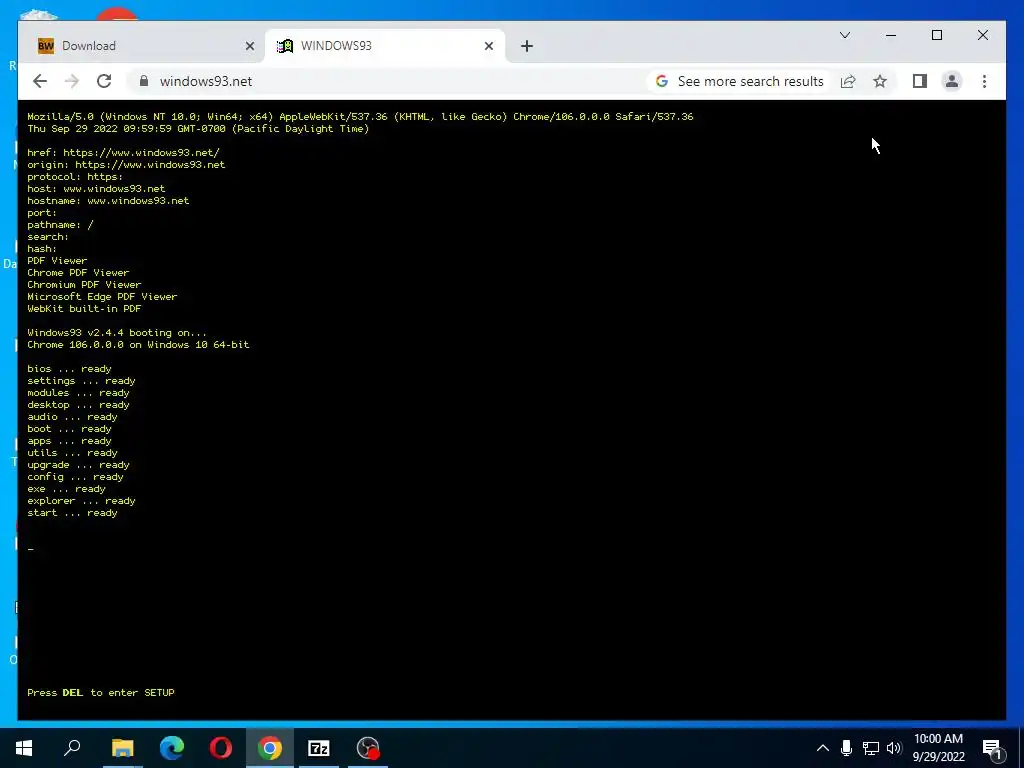
Task: Click the 'config ... ready' line
Action: coord(75,477)
